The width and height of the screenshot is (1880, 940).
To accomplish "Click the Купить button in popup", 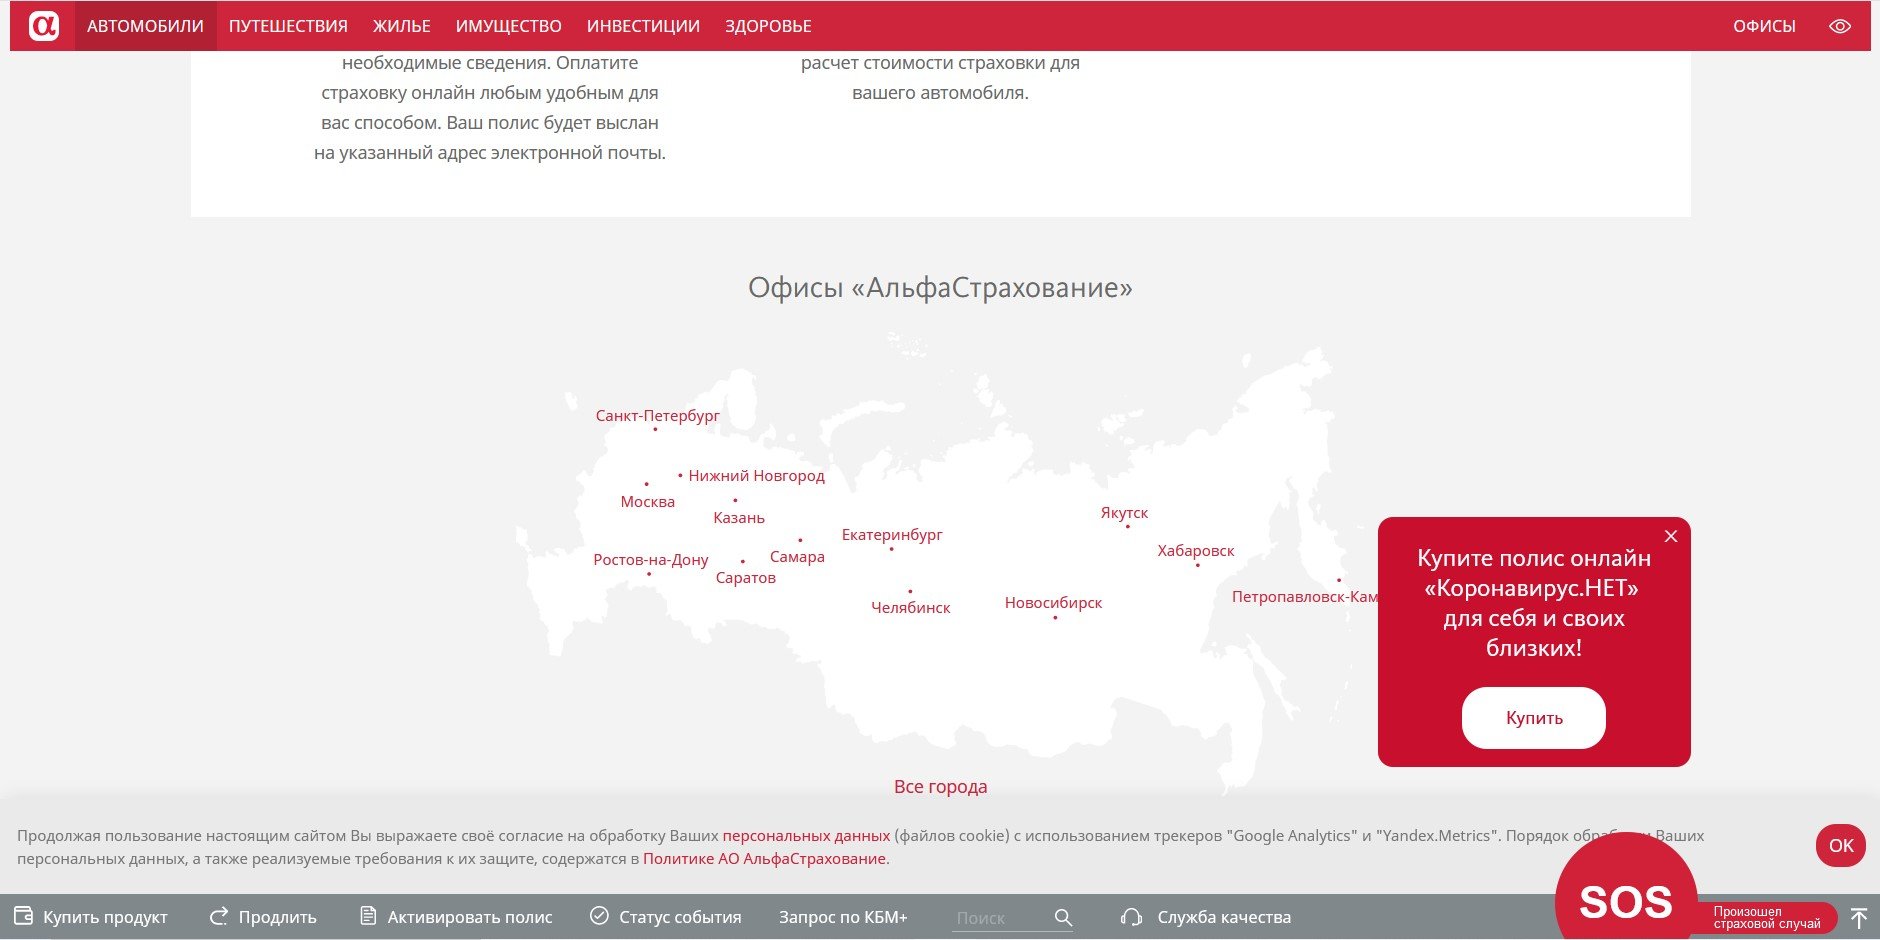I will [1533, 718].
